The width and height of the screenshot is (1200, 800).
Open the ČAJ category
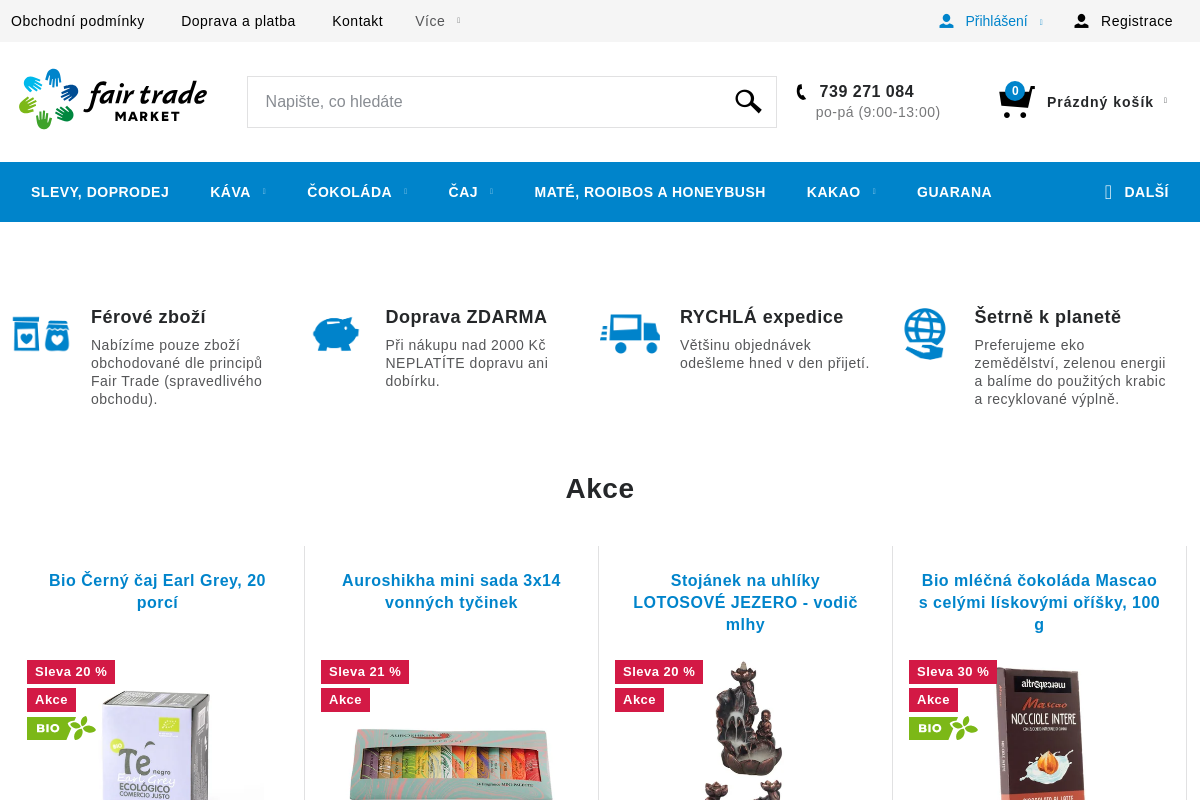tap(463, 192)
